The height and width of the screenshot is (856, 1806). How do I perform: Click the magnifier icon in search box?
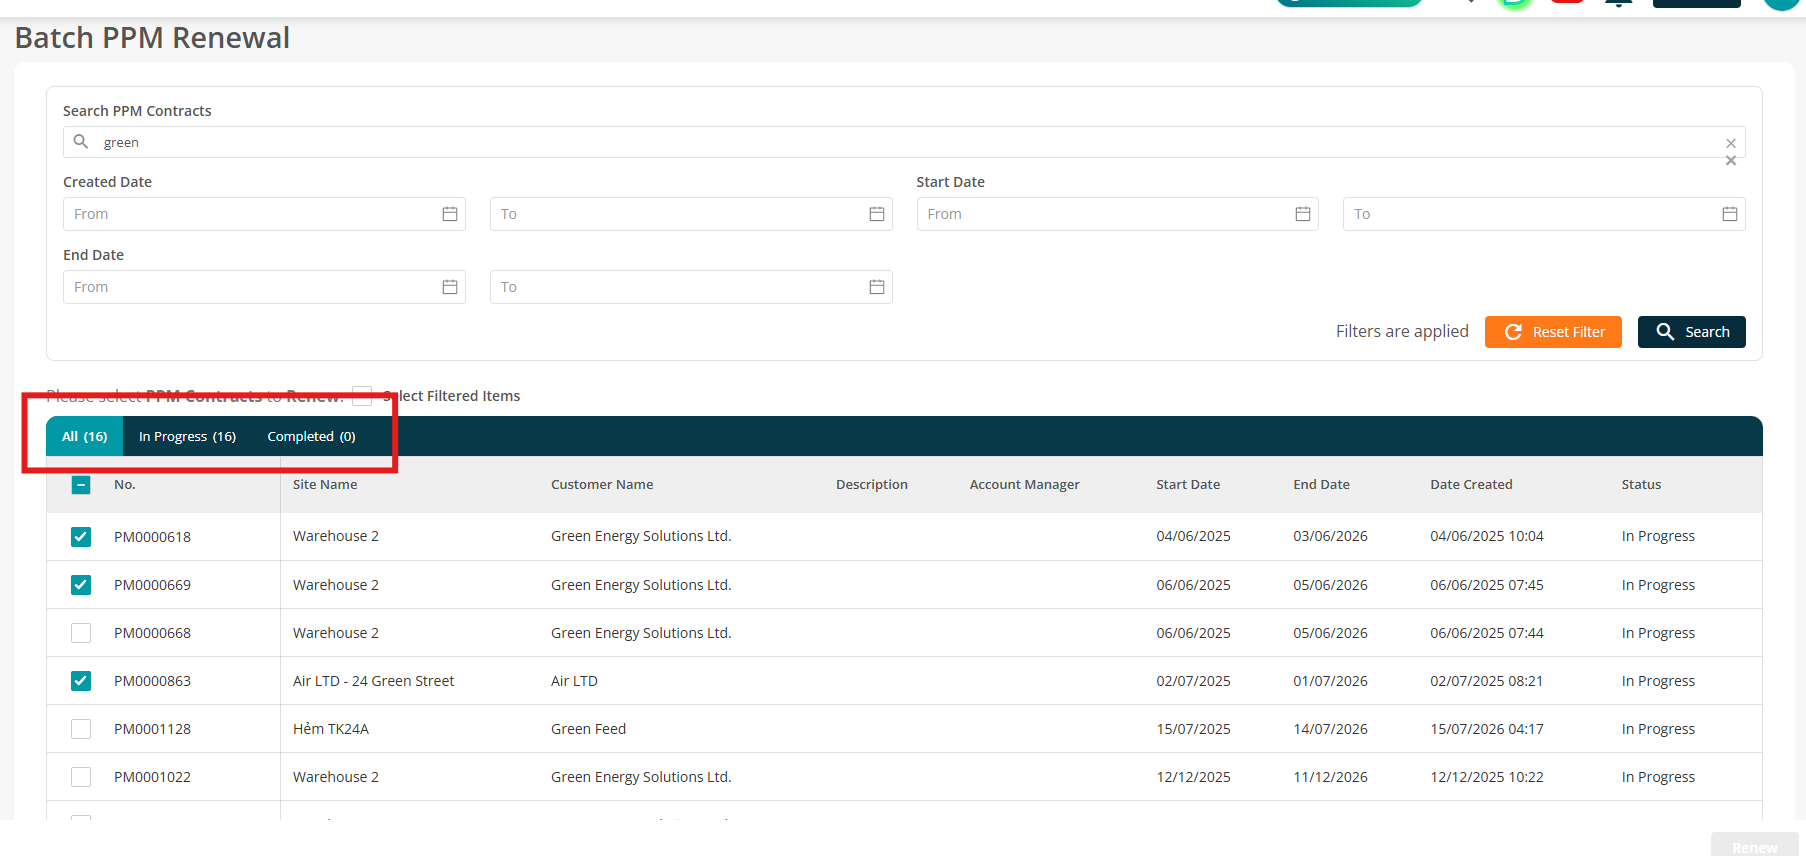81,142
